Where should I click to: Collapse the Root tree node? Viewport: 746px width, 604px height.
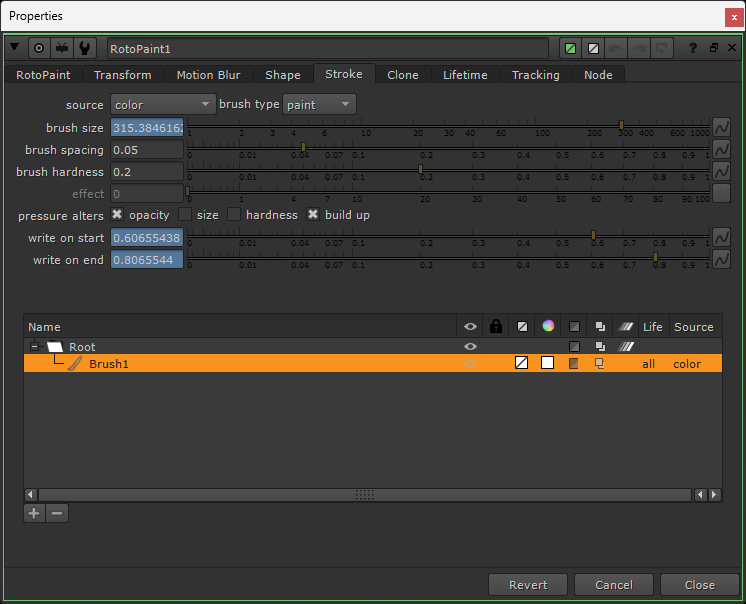(34, 346)
